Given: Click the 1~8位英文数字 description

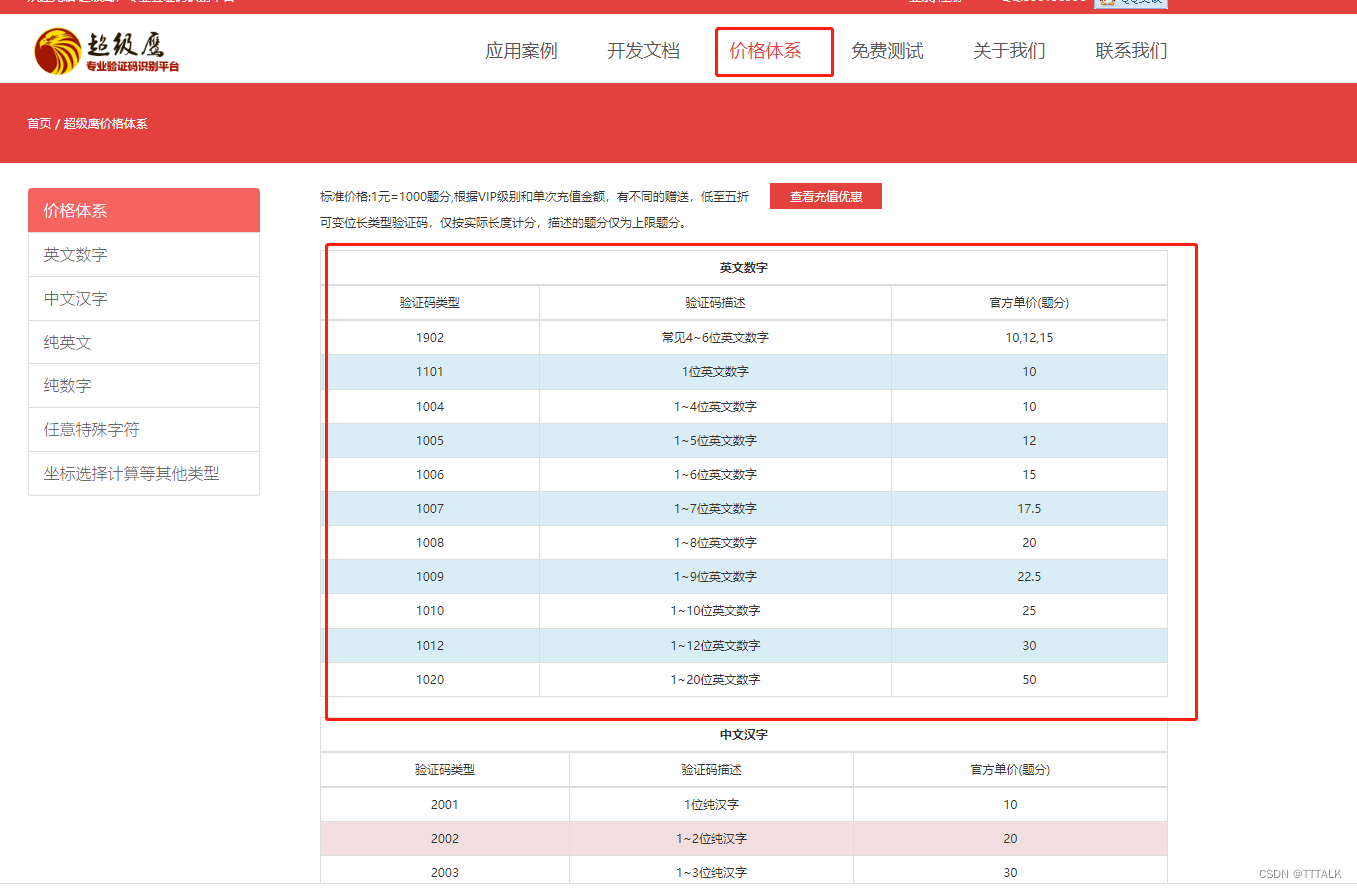Looking at the screenshot, I should [715, 543].
